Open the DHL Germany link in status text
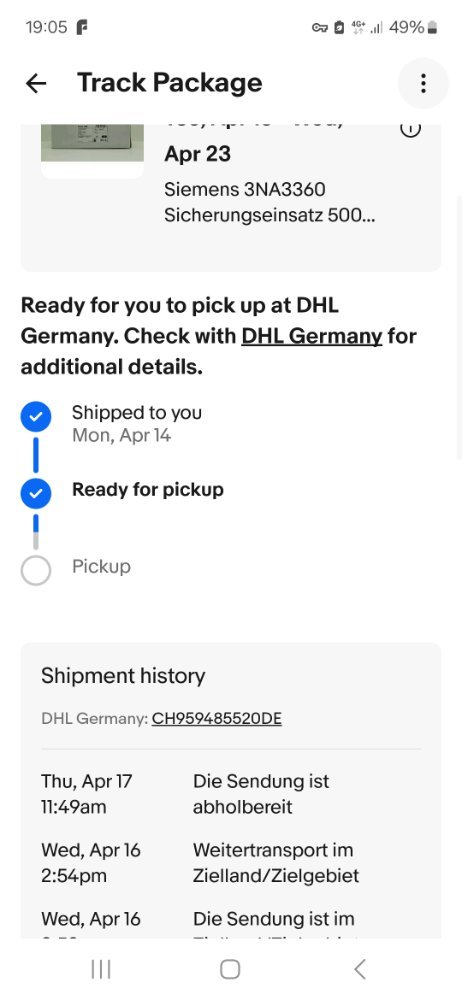The height and width of the screenshot is (1000, 462). point(311,336)
